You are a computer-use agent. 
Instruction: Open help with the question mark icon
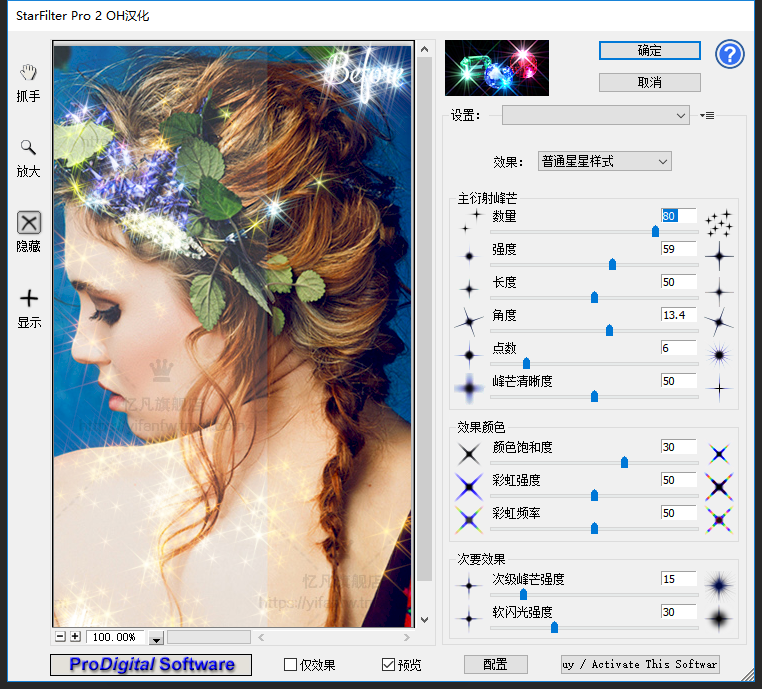(730, 54)
